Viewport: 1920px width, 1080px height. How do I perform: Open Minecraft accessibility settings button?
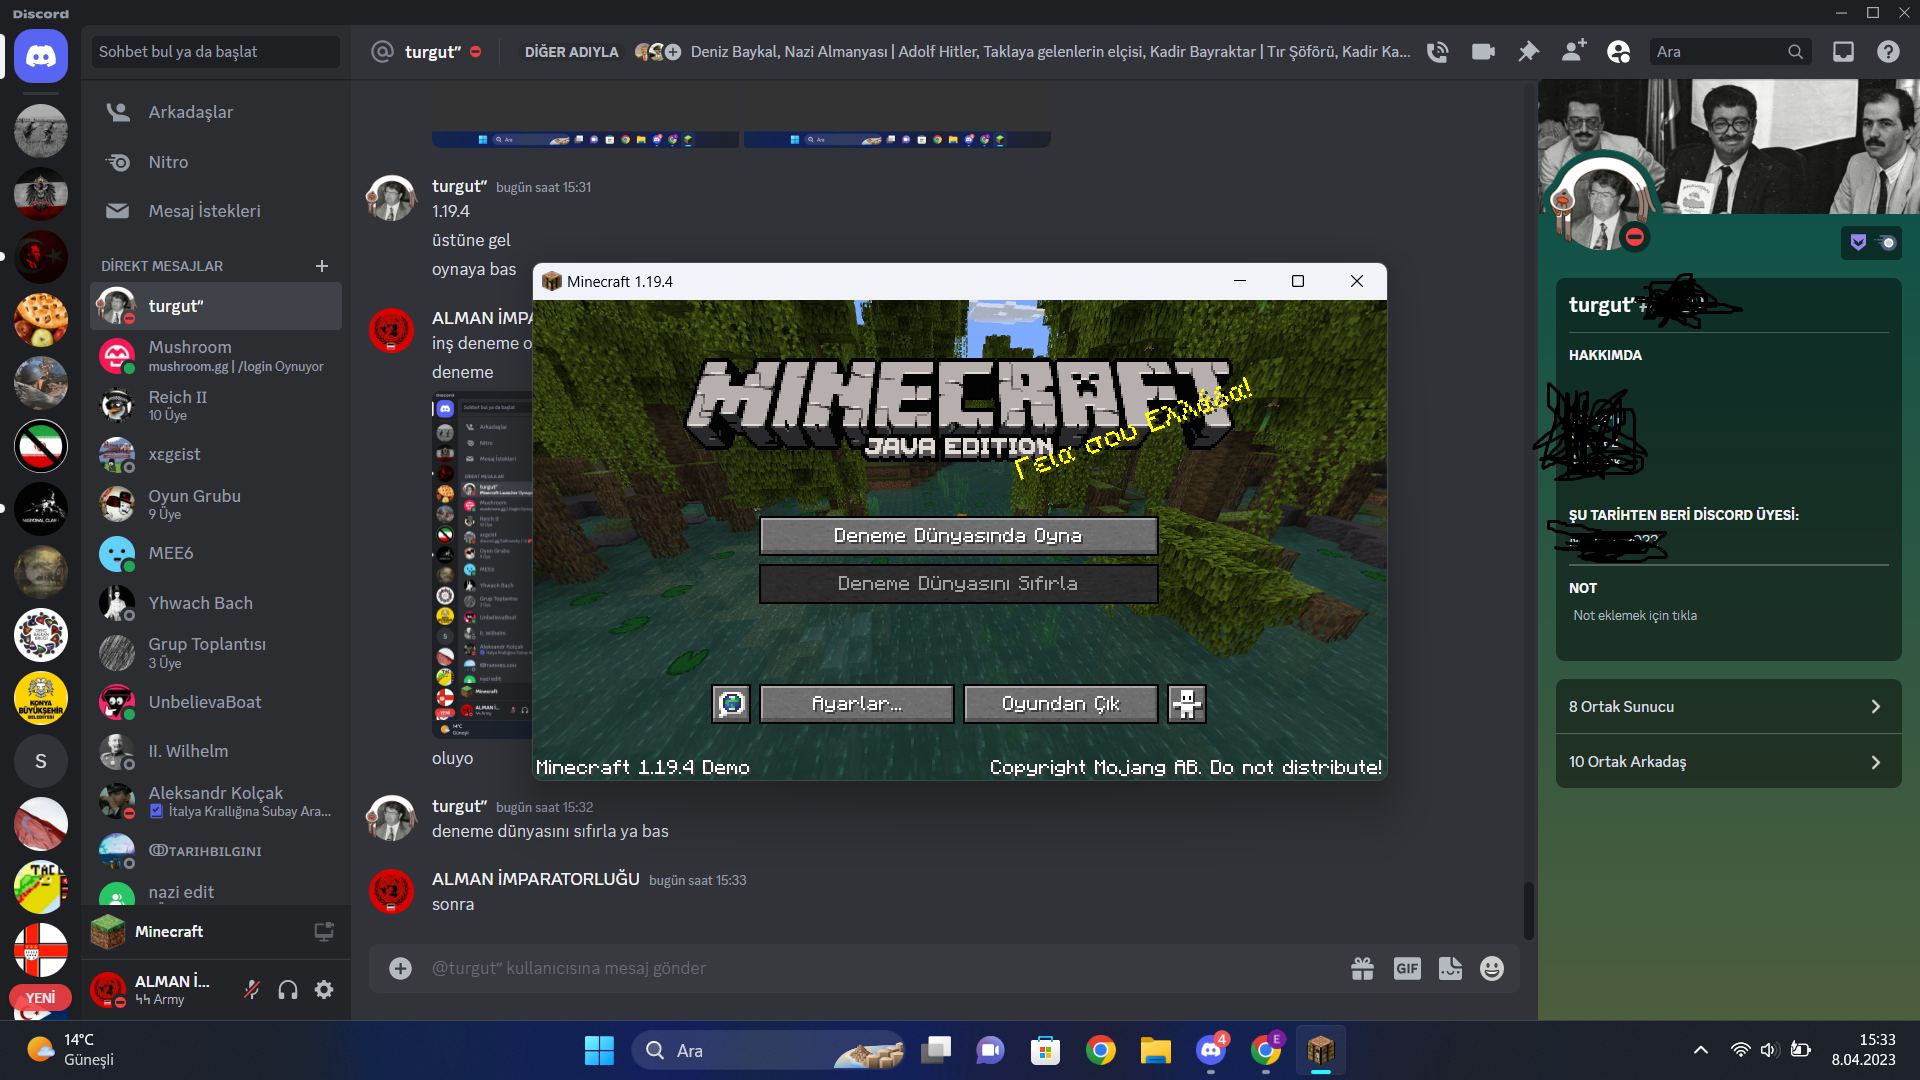click(x=1187, y=704)
